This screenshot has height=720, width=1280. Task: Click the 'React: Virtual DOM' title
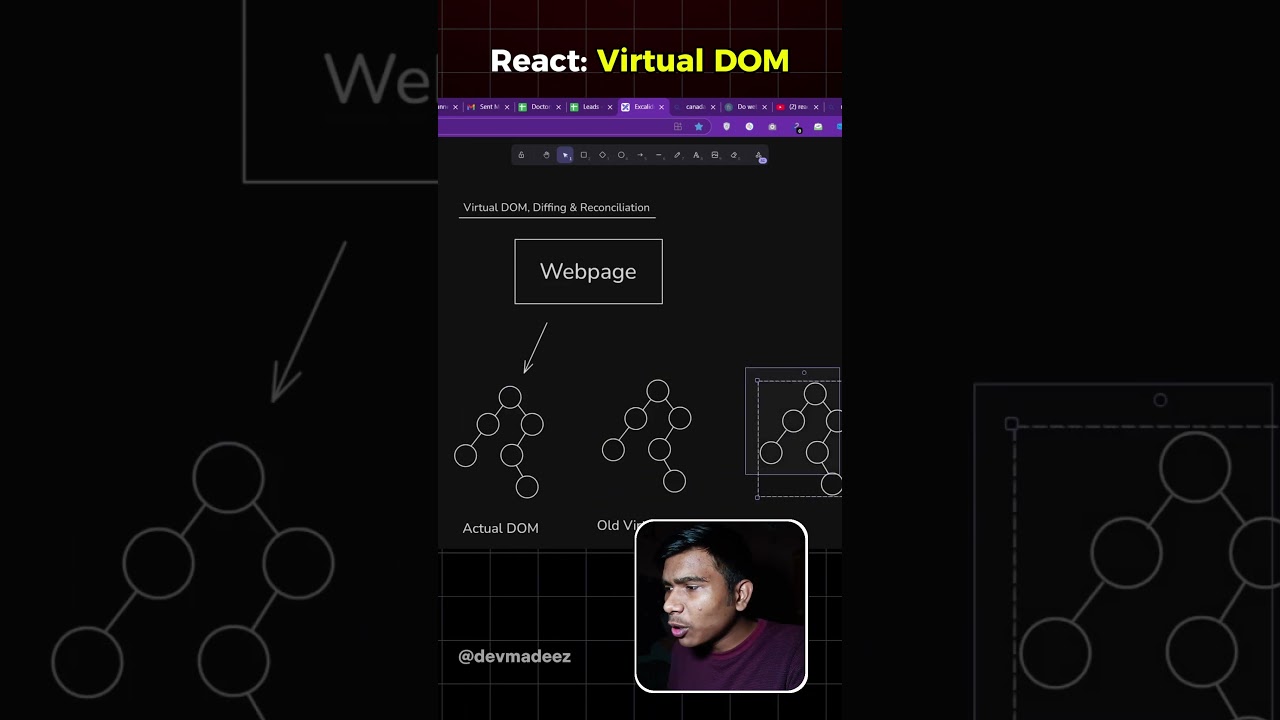pyautogui.click(x=640, y=60)
